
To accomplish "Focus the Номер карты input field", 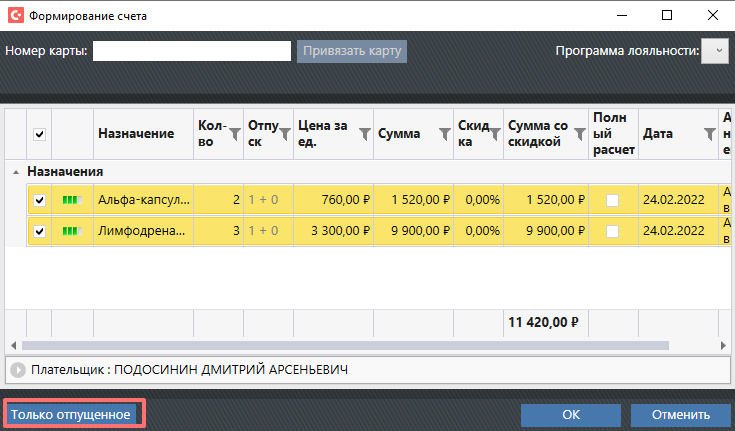I will (x=191, y=51).
